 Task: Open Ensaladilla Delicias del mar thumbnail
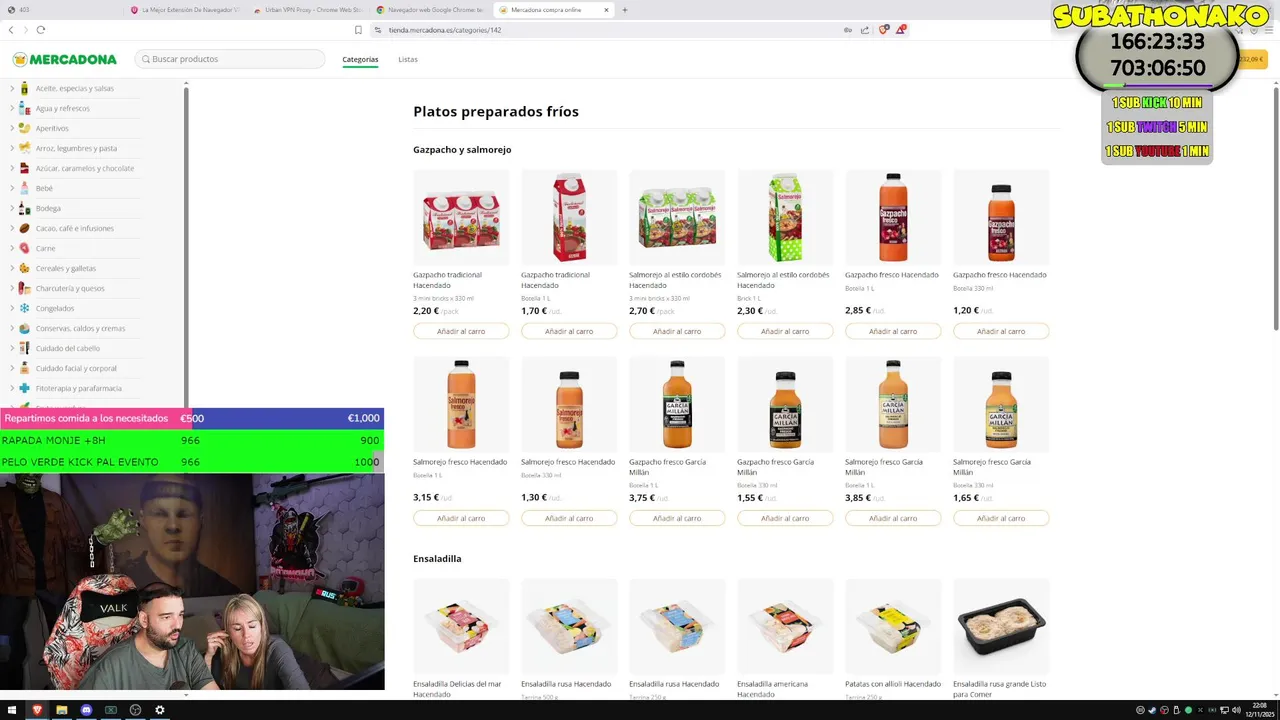pyautogui.click(x=461, y=626)
